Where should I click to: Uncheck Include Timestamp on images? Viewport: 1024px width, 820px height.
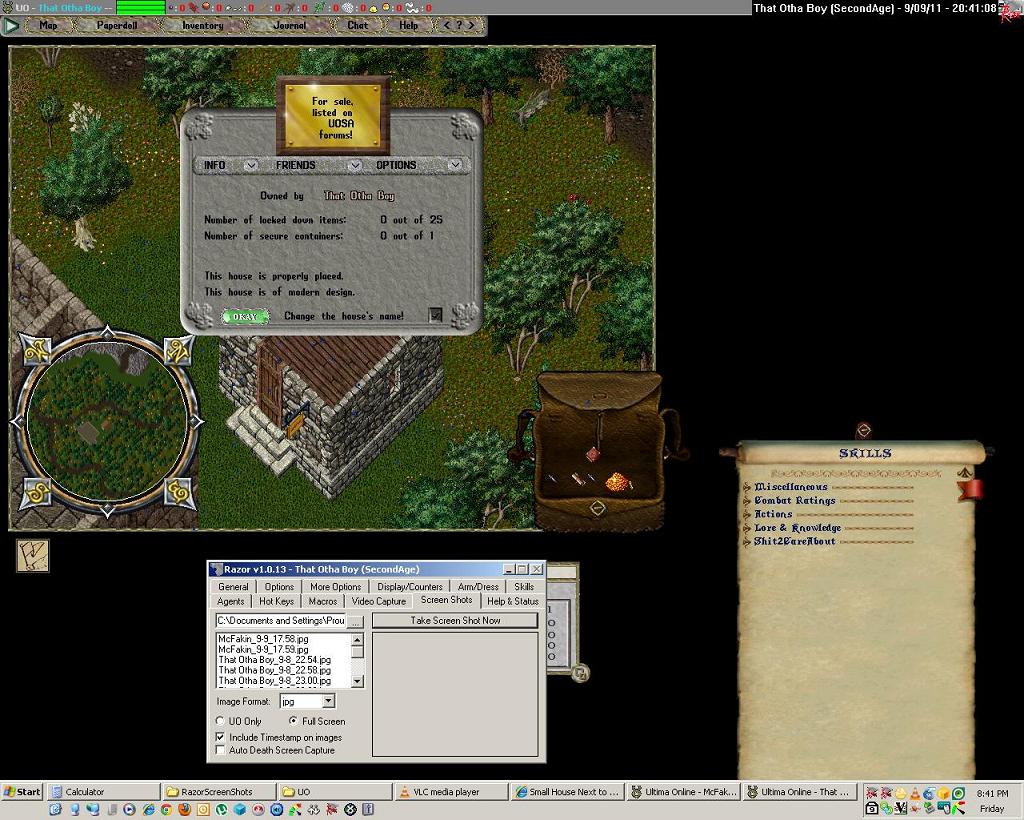(x=221, y=737)
